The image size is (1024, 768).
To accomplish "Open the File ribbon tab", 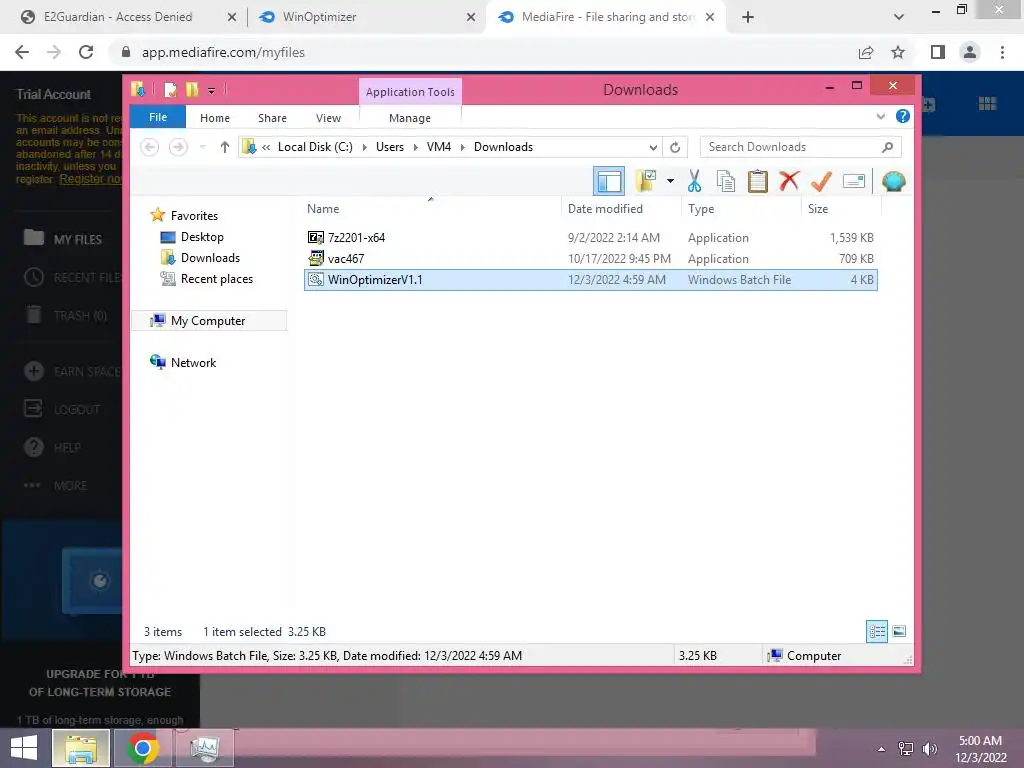I will point(157,117).
